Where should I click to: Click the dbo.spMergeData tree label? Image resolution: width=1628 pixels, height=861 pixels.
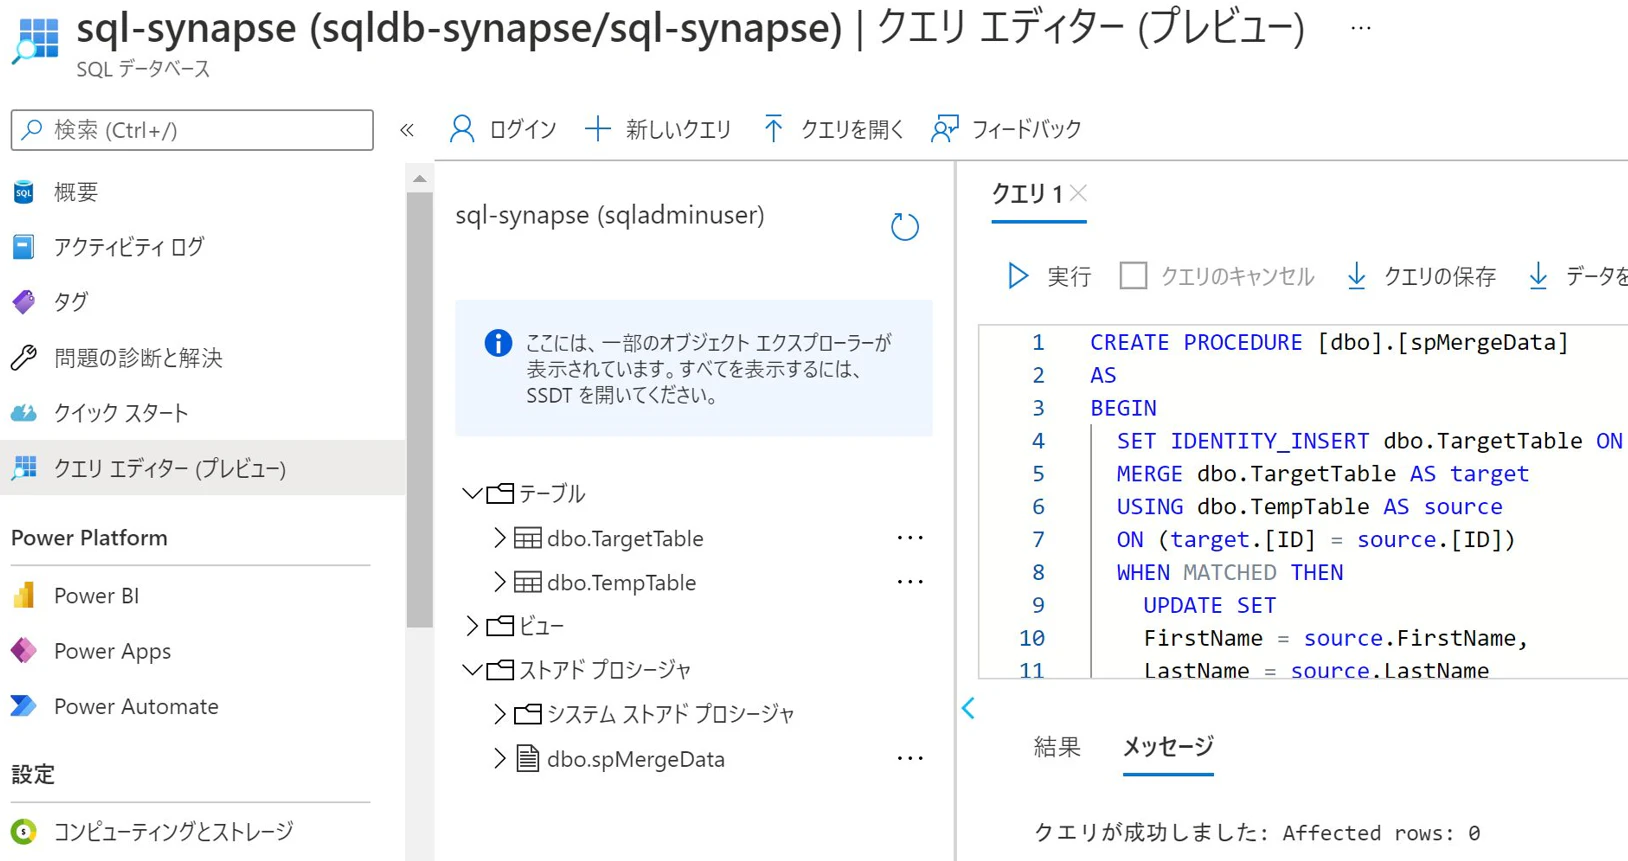tap(636, 759)
